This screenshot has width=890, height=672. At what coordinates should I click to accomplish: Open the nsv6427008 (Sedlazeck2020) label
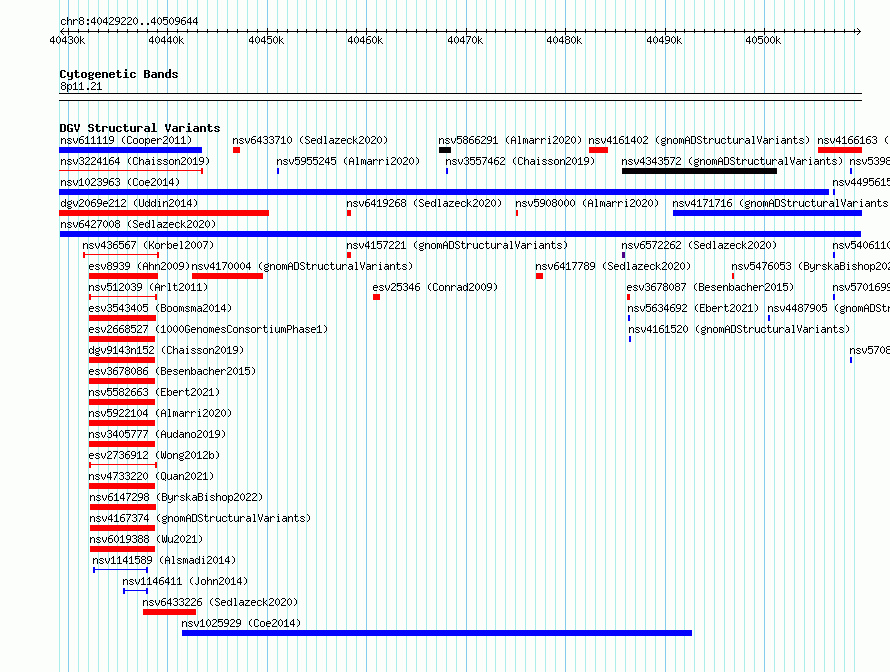[138, 224]
